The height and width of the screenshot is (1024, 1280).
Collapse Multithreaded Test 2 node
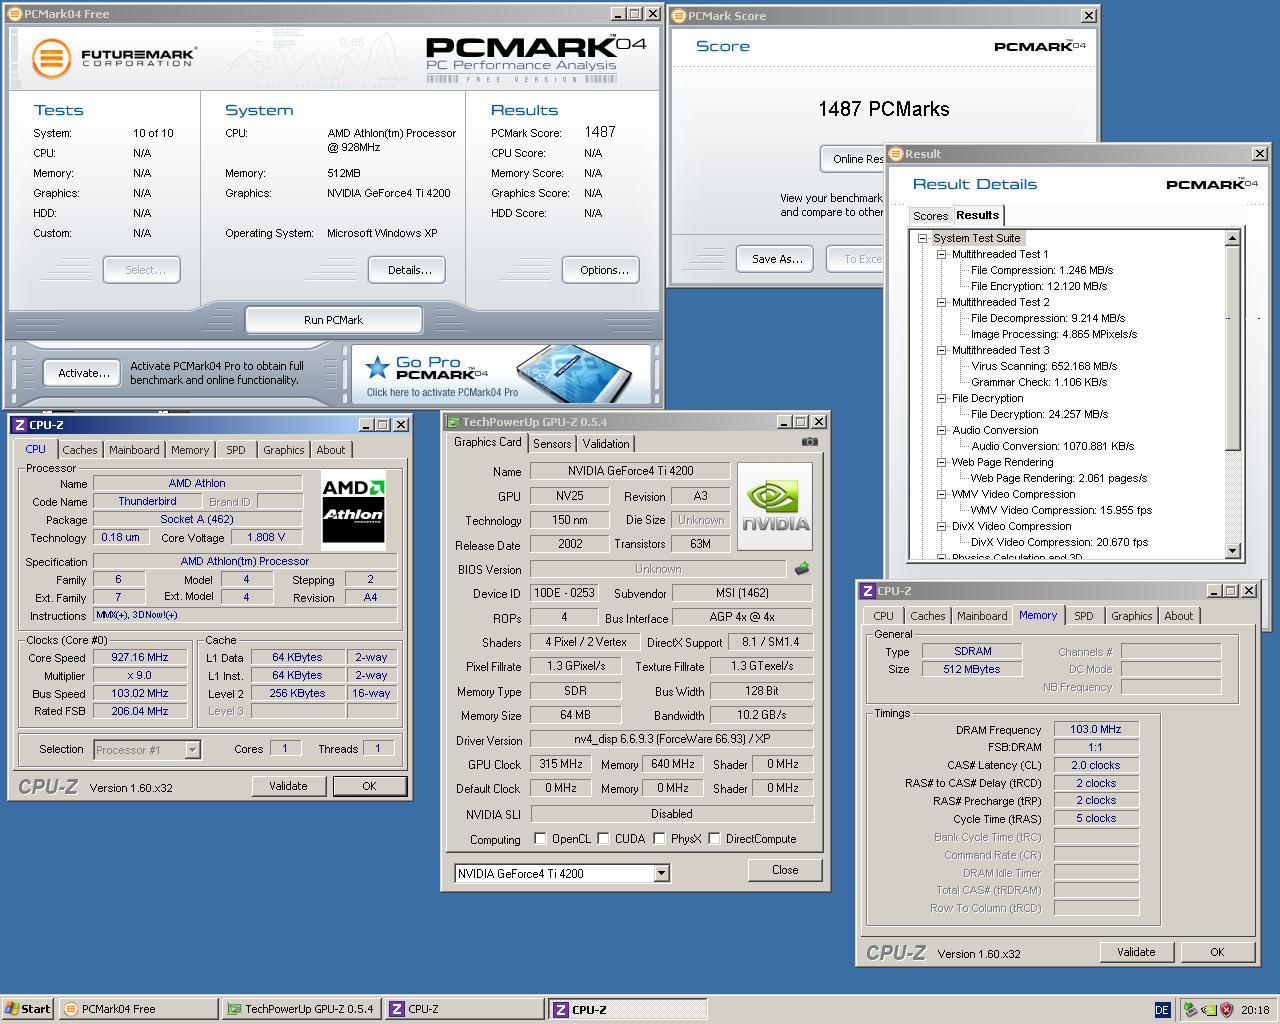click(942, 302)
